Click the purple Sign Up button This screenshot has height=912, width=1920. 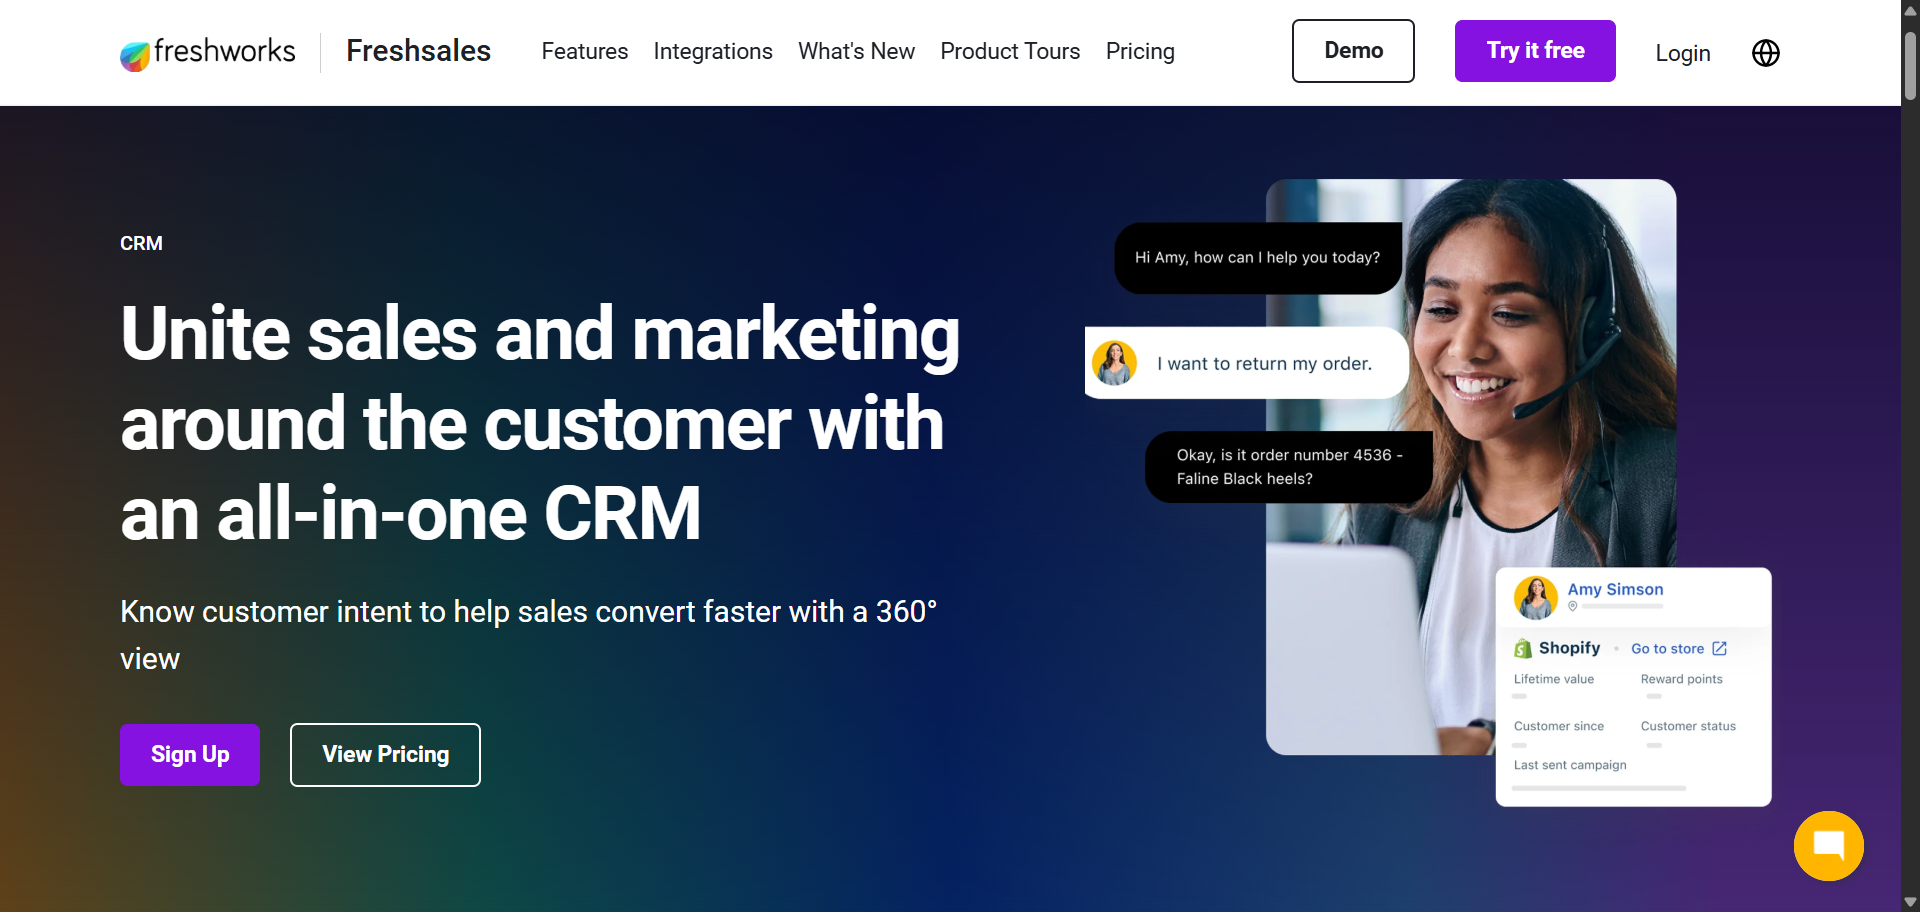190,755
